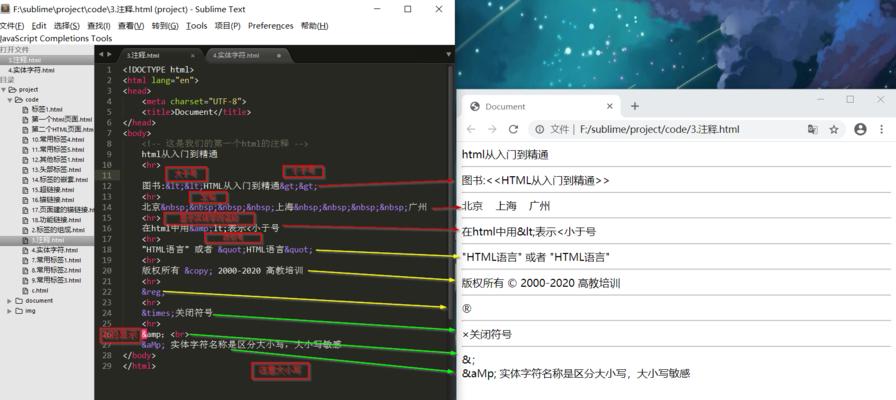This screenshot has height=400, width=896.
Task: Open 14.标签的嵌套.html in sidebar
Action: (60, 179)
